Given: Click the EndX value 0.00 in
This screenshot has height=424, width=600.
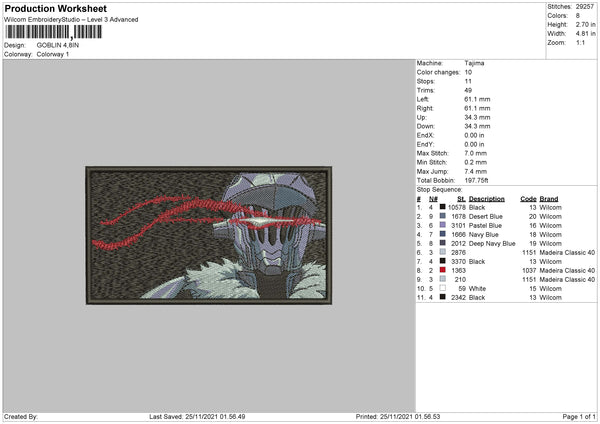Looking at the screenshot, I should point(474,135).
